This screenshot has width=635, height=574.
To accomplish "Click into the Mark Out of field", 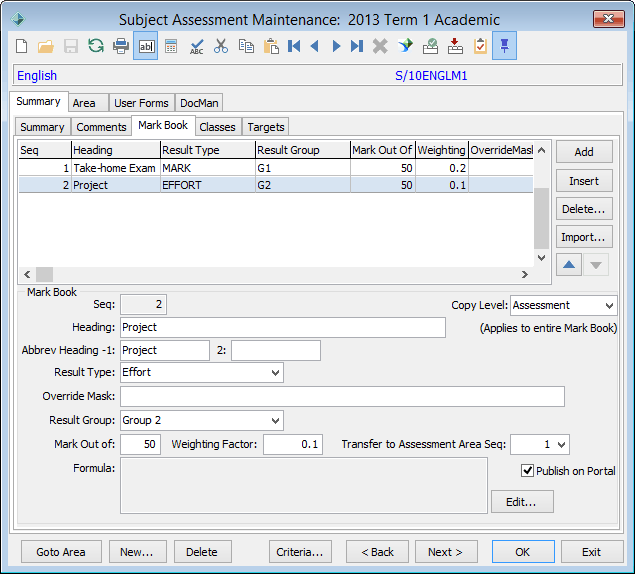I will coord(140,445).
